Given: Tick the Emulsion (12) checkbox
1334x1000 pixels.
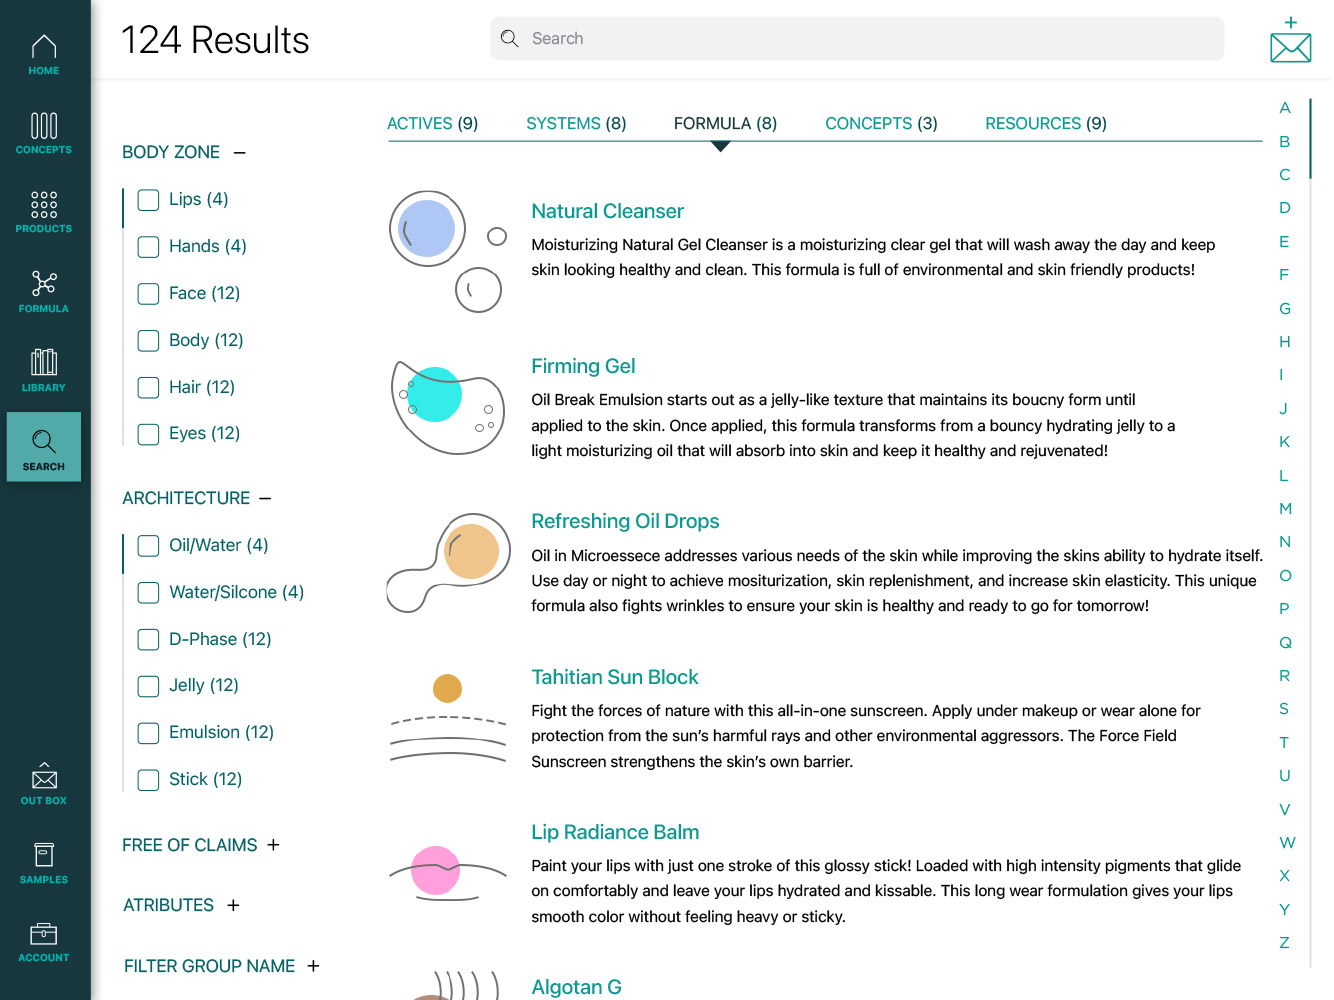Looking at the screenshot, I should [x=148, y=733].
